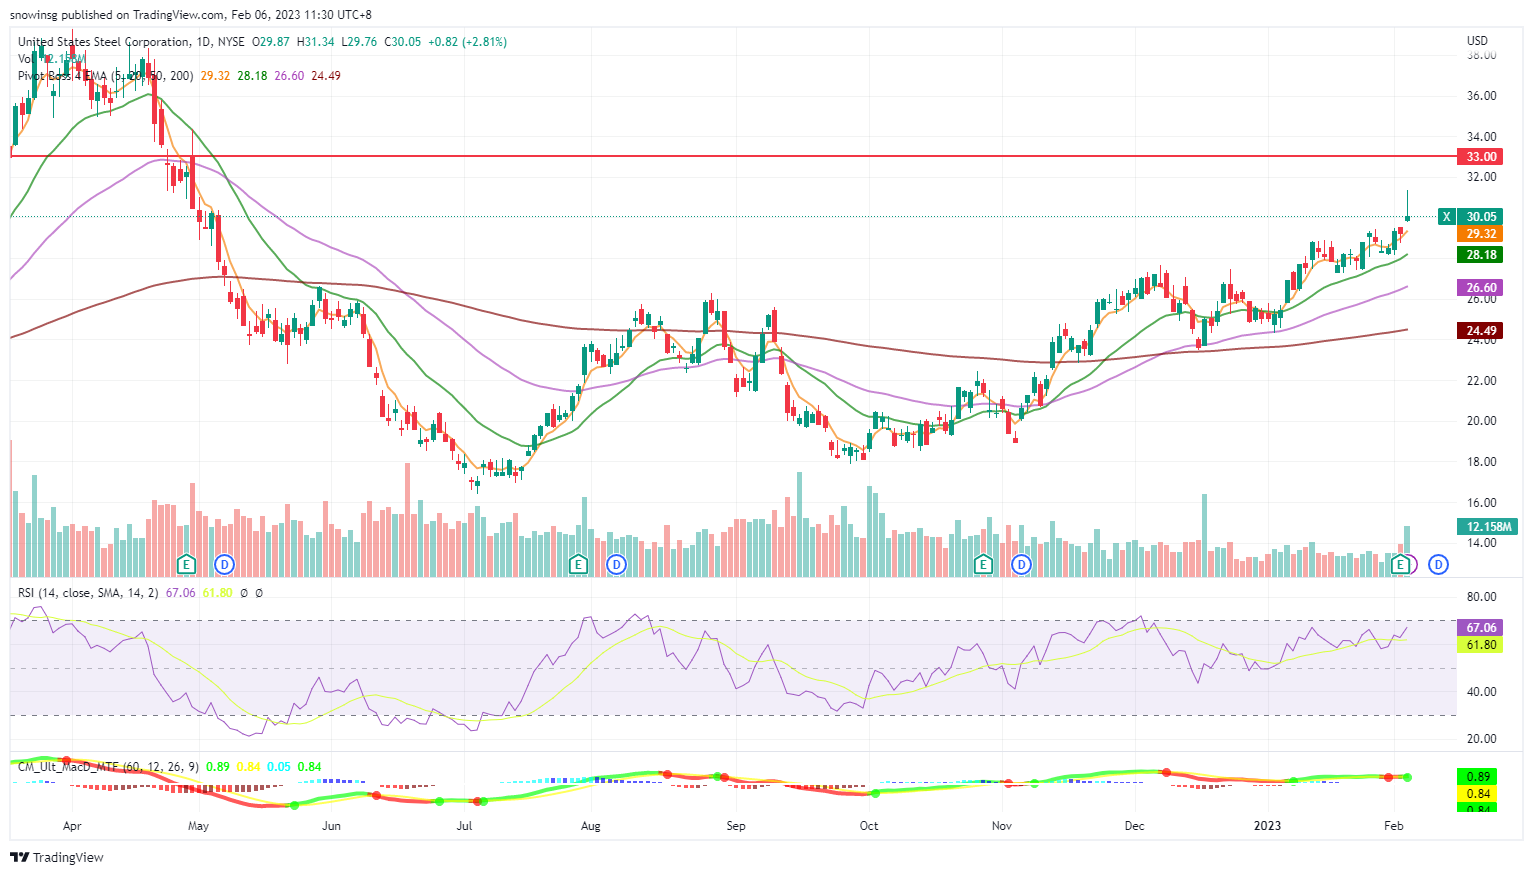Select the CM_Ult_MacD_MTF indicator legend
1533x875 pixels.
(x=108, y=767)
